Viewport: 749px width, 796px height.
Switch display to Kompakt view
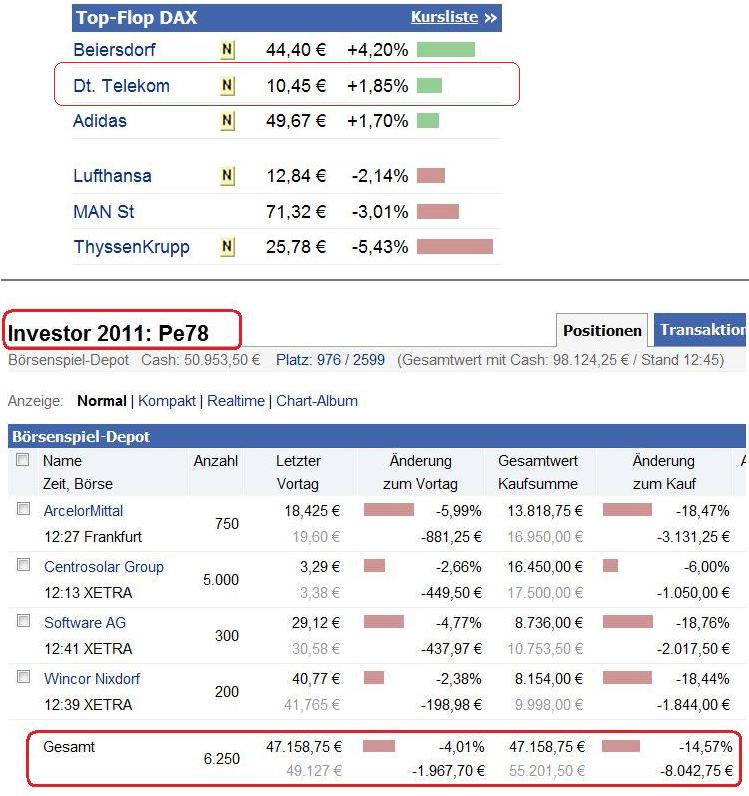[x=168, y=401]
